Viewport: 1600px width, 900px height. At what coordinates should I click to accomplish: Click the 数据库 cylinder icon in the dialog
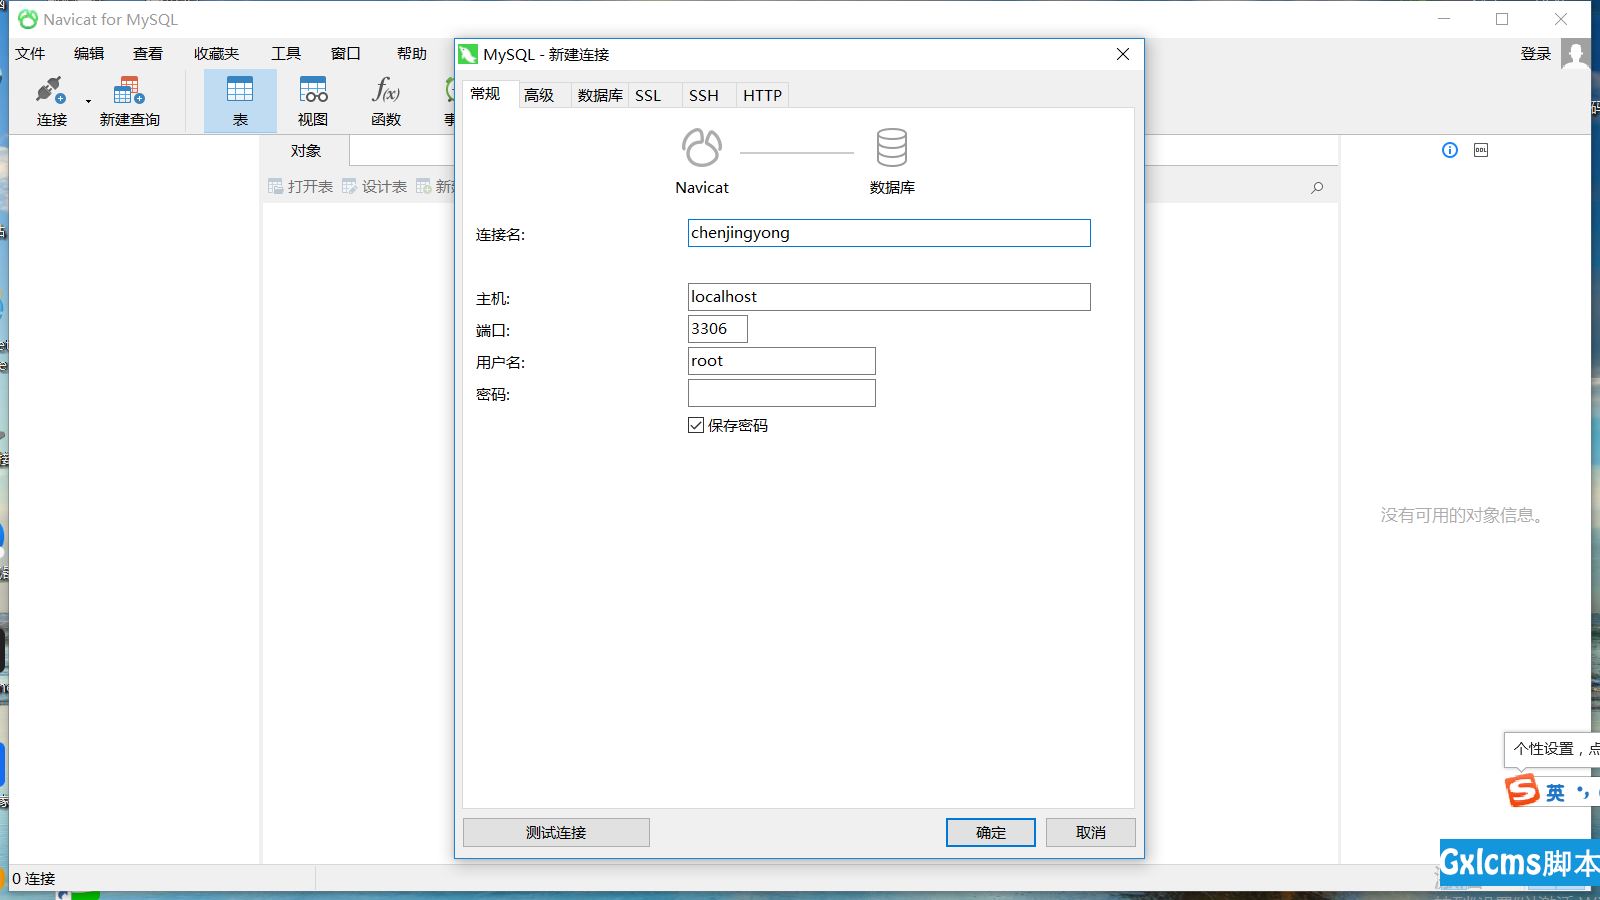point(892,147)
